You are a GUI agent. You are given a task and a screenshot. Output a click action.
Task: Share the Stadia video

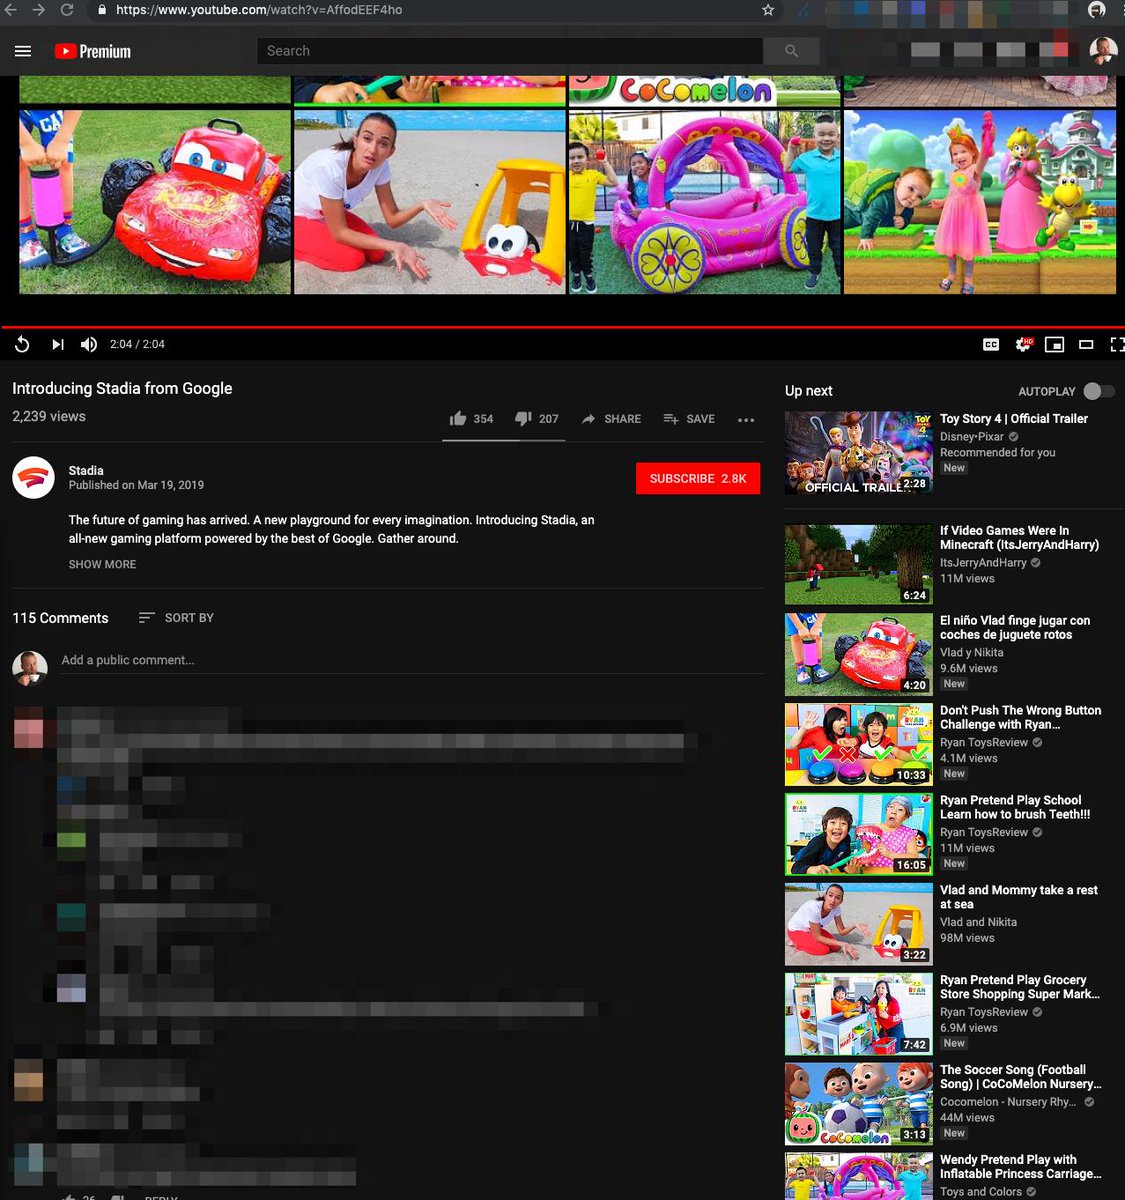coord(611,419)
